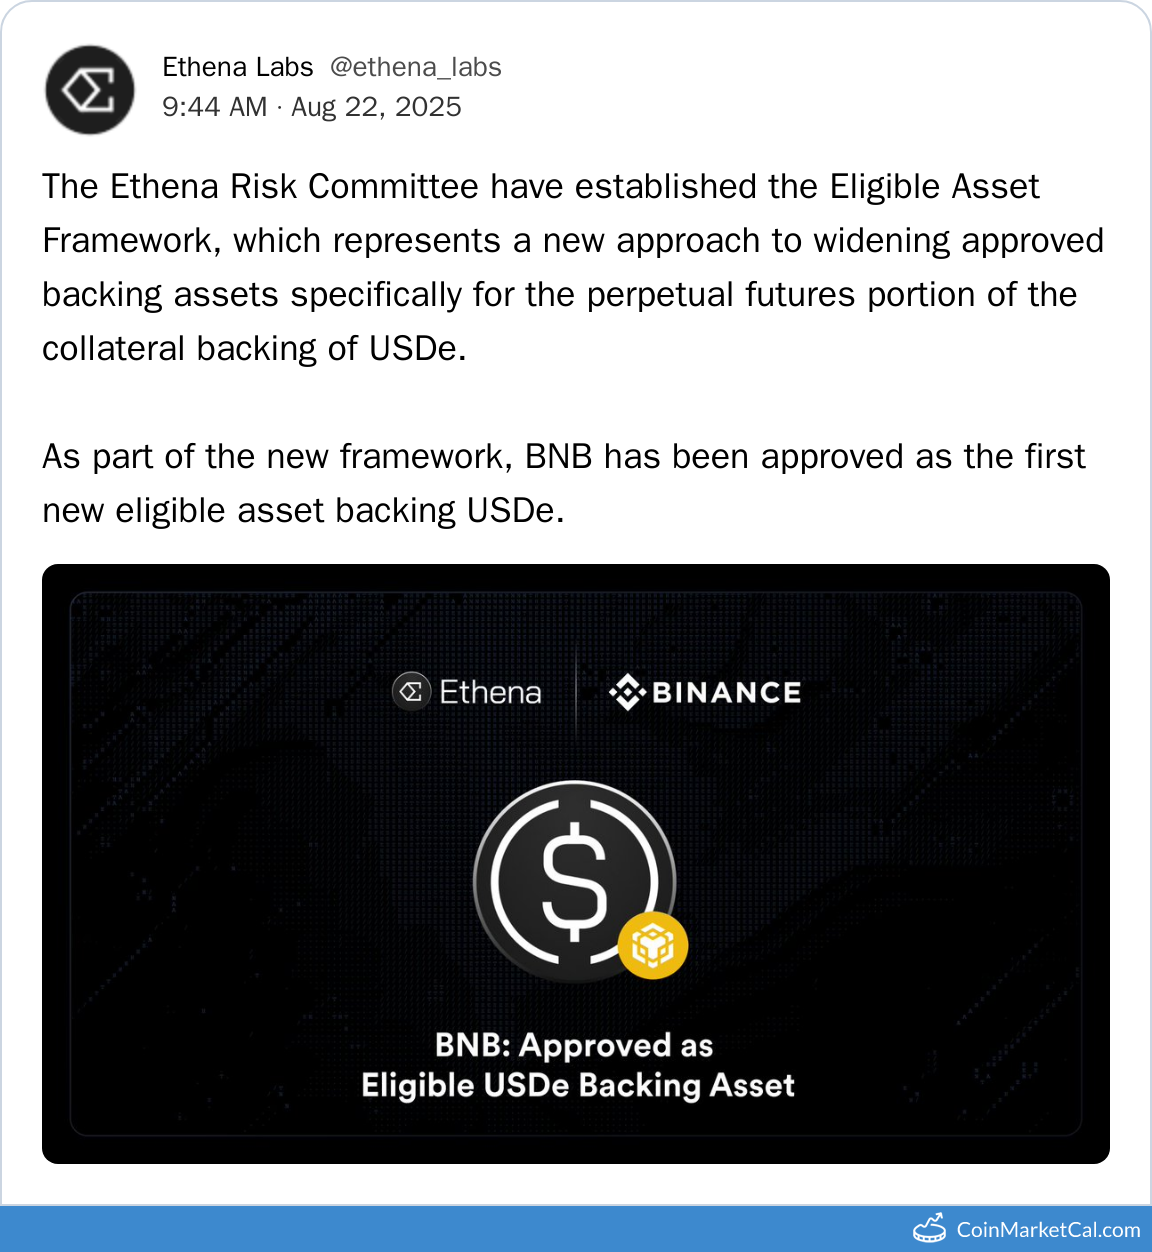Open the Ethena Labs display name

(238, 67)
